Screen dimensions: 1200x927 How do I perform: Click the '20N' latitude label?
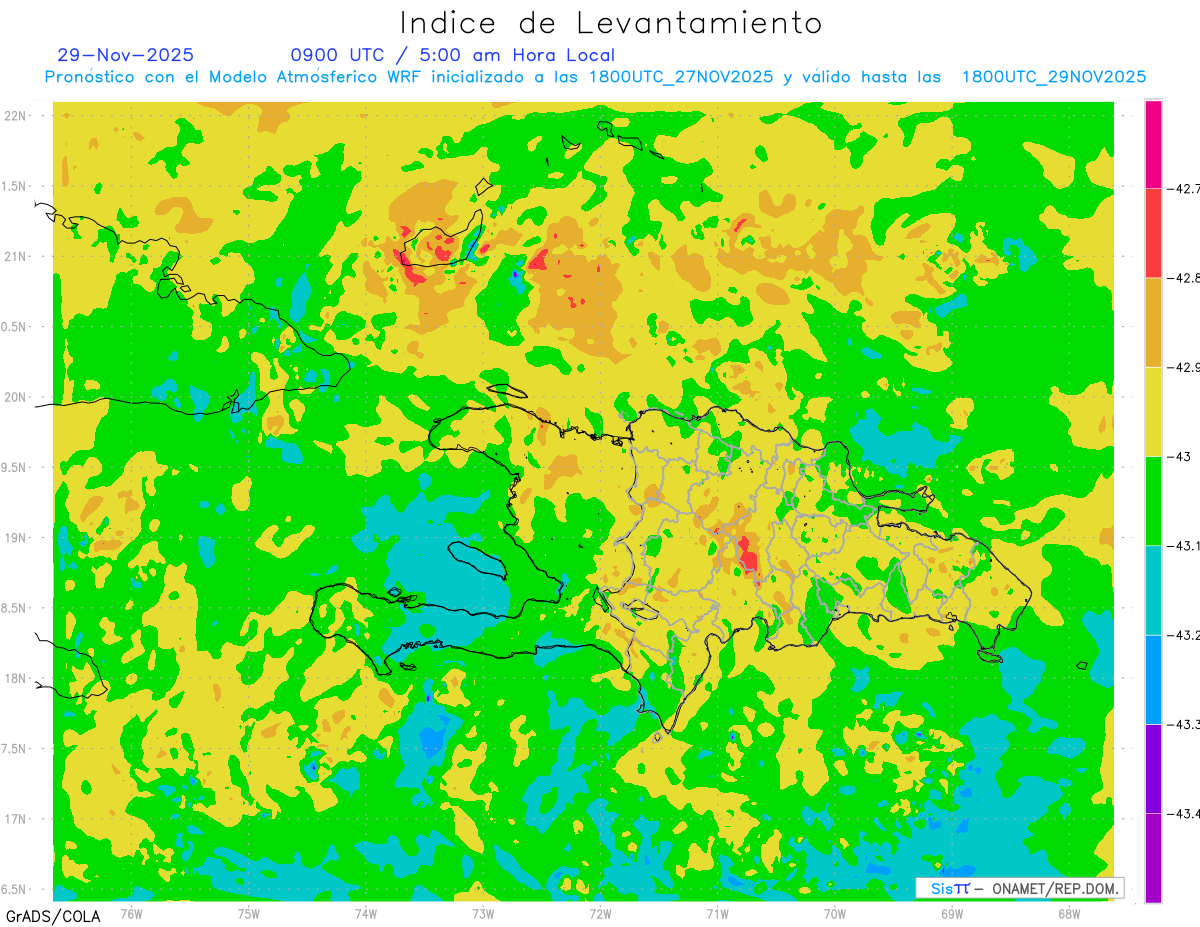[x=14, y=397]
